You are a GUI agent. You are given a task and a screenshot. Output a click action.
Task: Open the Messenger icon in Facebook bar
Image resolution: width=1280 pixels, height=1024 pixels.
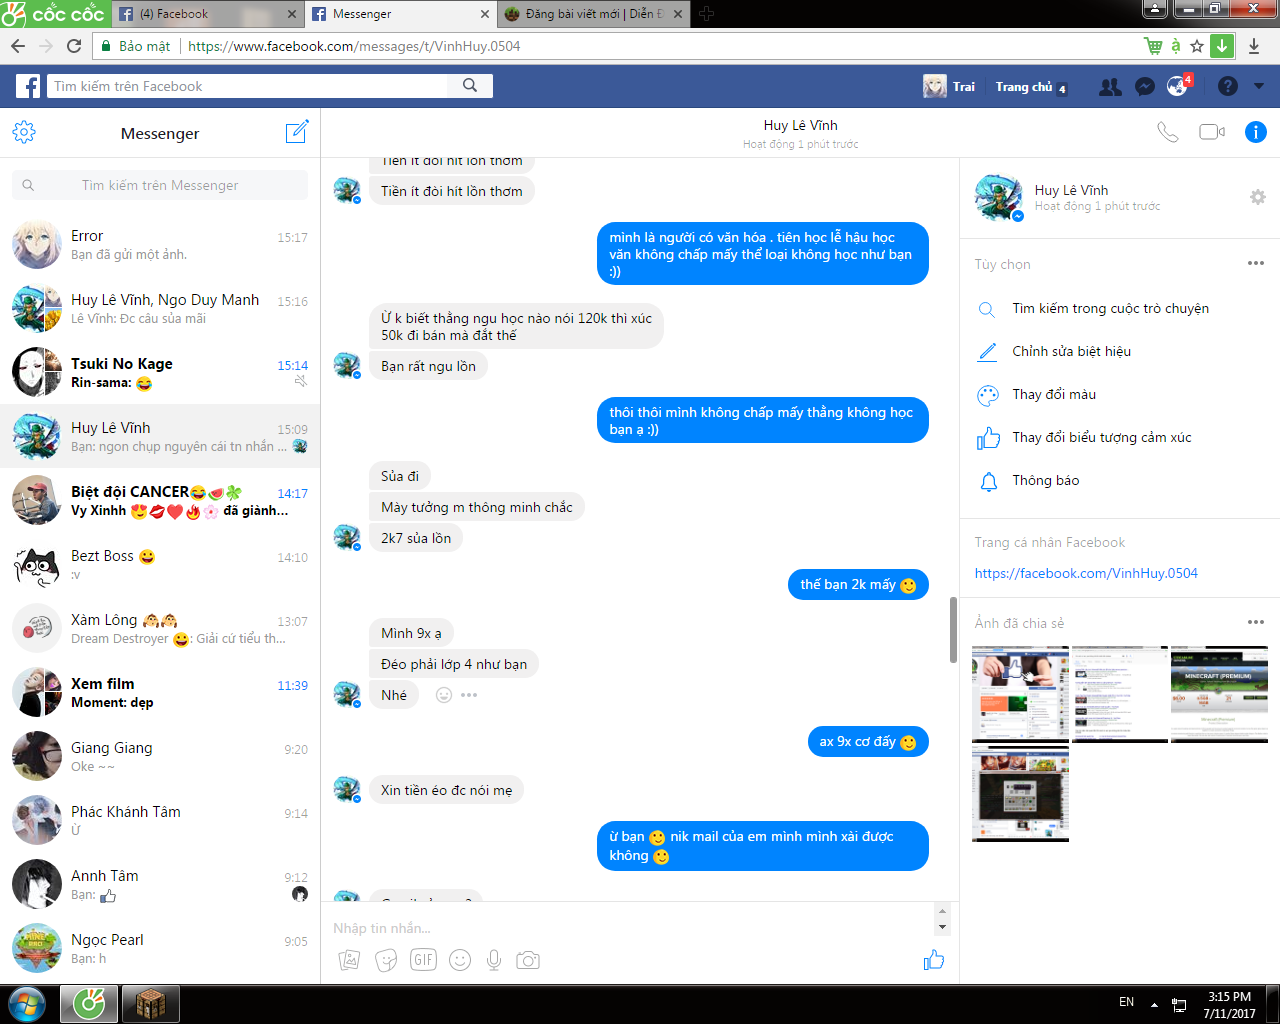pos(1145,87)
